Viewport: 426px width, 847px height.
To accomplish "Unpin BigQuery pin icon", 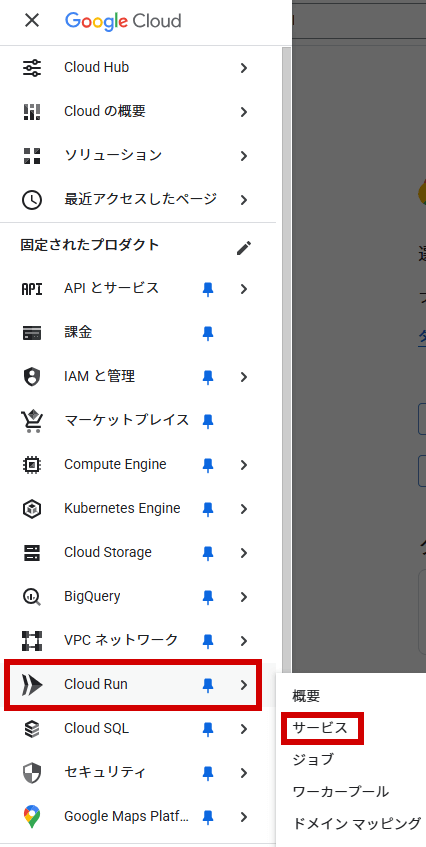I will pyautogui.click(x=208, y=597).
